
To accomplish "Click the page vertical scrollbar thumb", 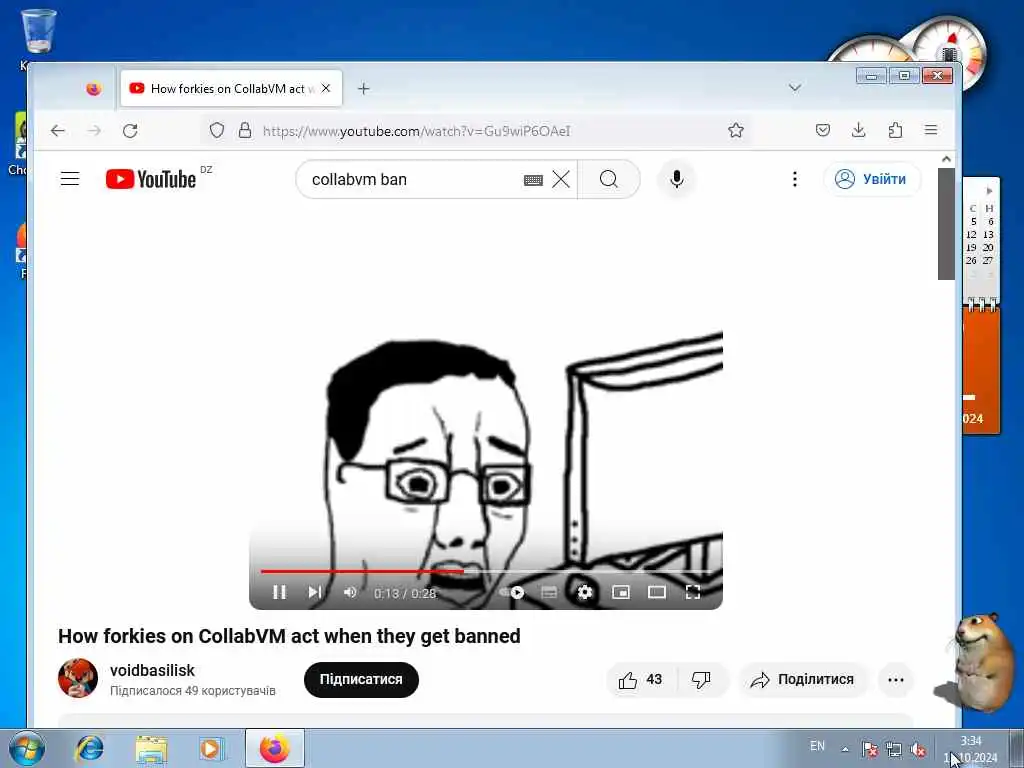I will click(946, 223).
